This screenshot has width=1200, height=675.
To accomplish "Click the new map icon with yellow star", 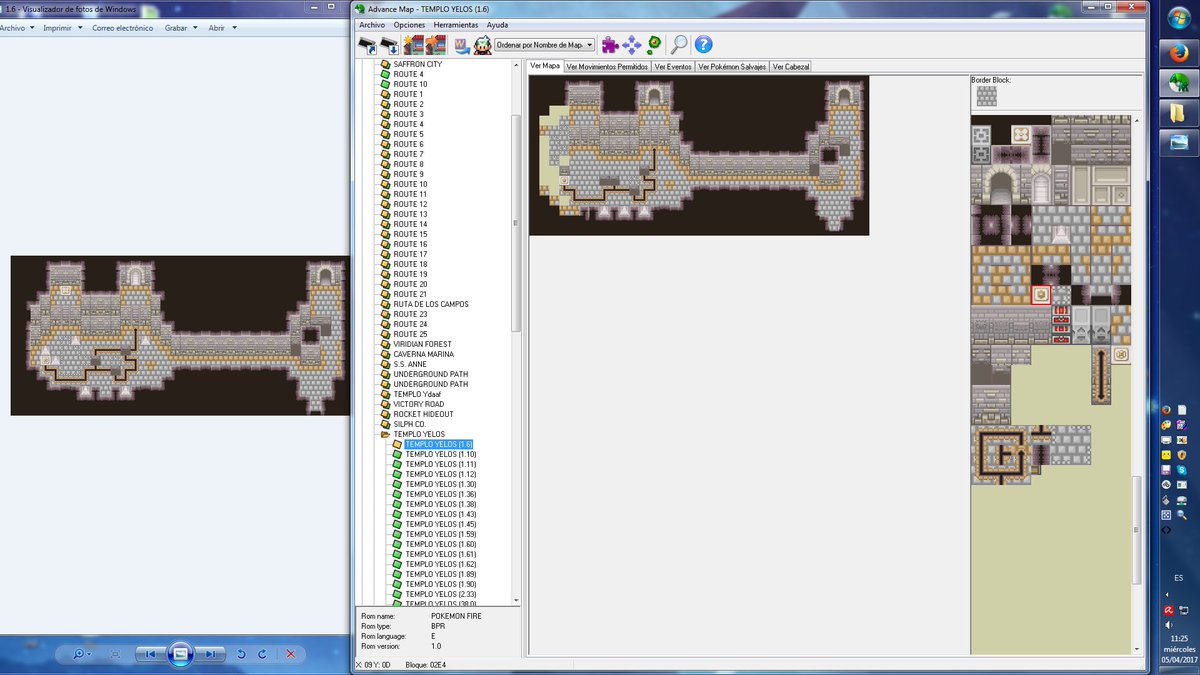I will pos(414,44).
